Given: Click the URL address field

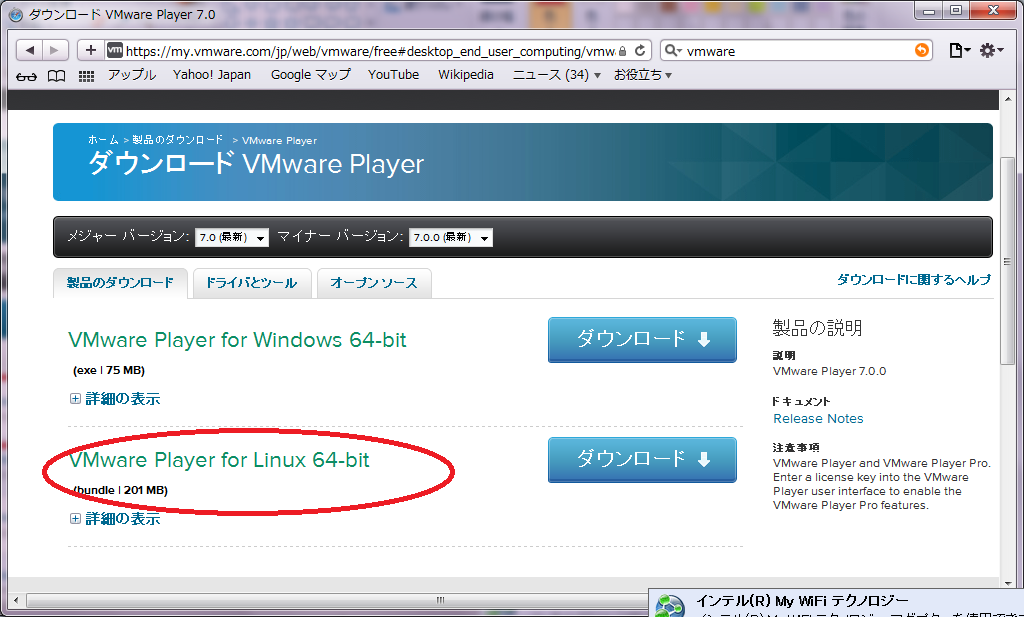Looking at the screenshot, I should click(x=369, y=51).
